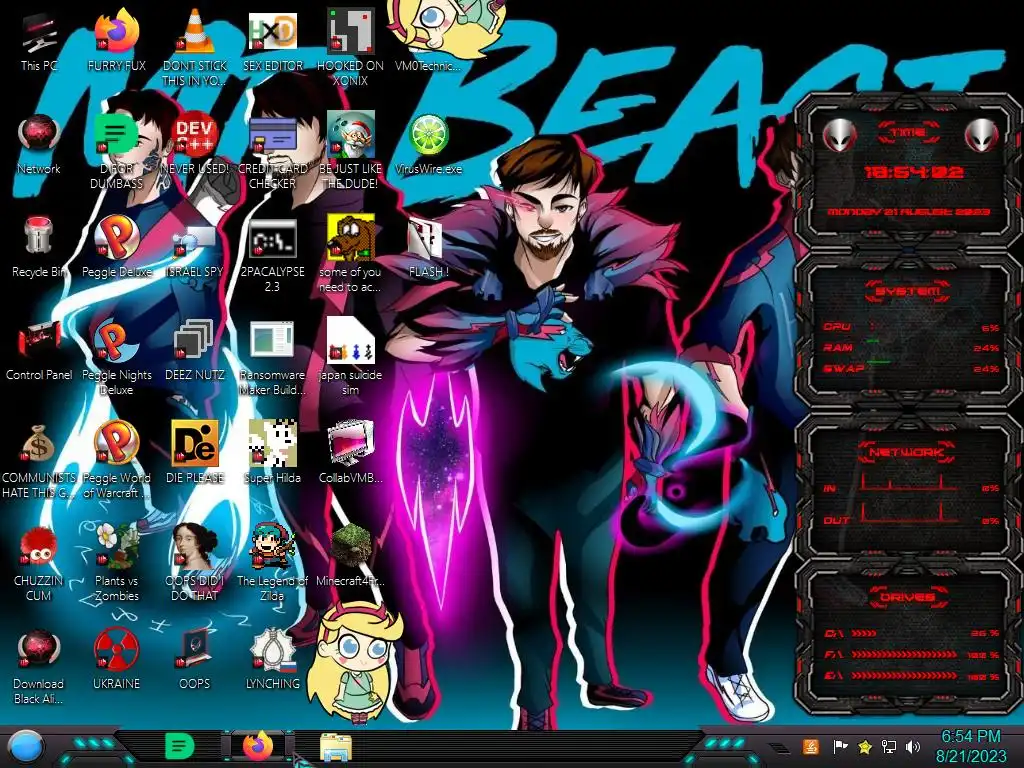This screenshot has width=1024, height=768.
Task: Open File Explorer from the taskbar
Action: point(335,748)
